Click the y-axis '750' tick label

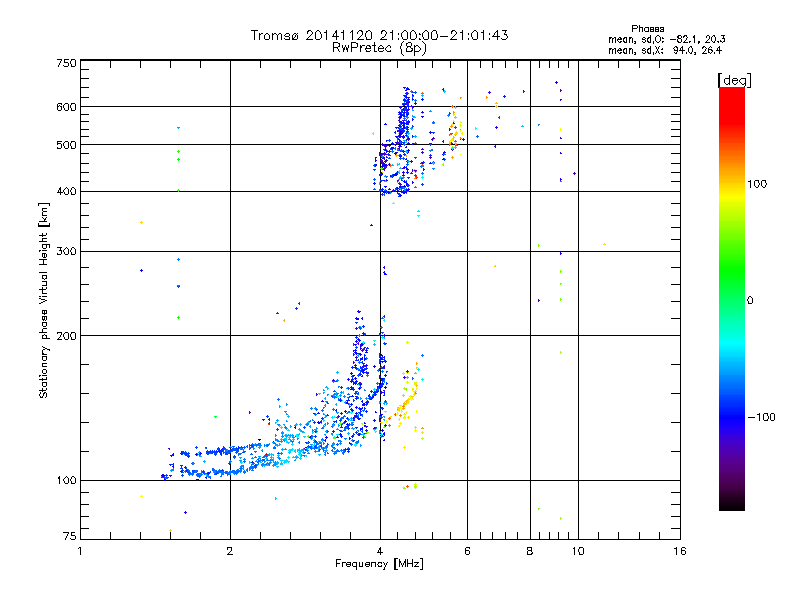point(66,63)
